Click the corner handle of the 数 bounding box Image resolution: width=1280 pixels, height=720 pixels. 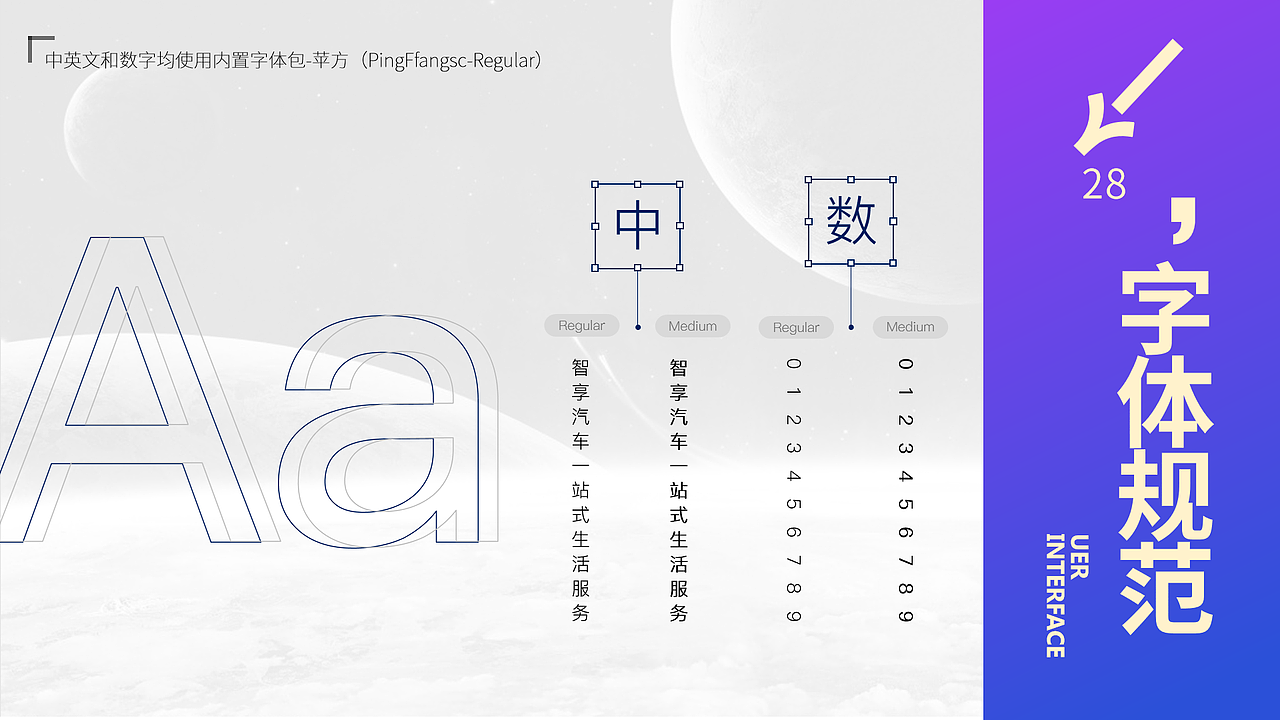[x=809, y=180]
